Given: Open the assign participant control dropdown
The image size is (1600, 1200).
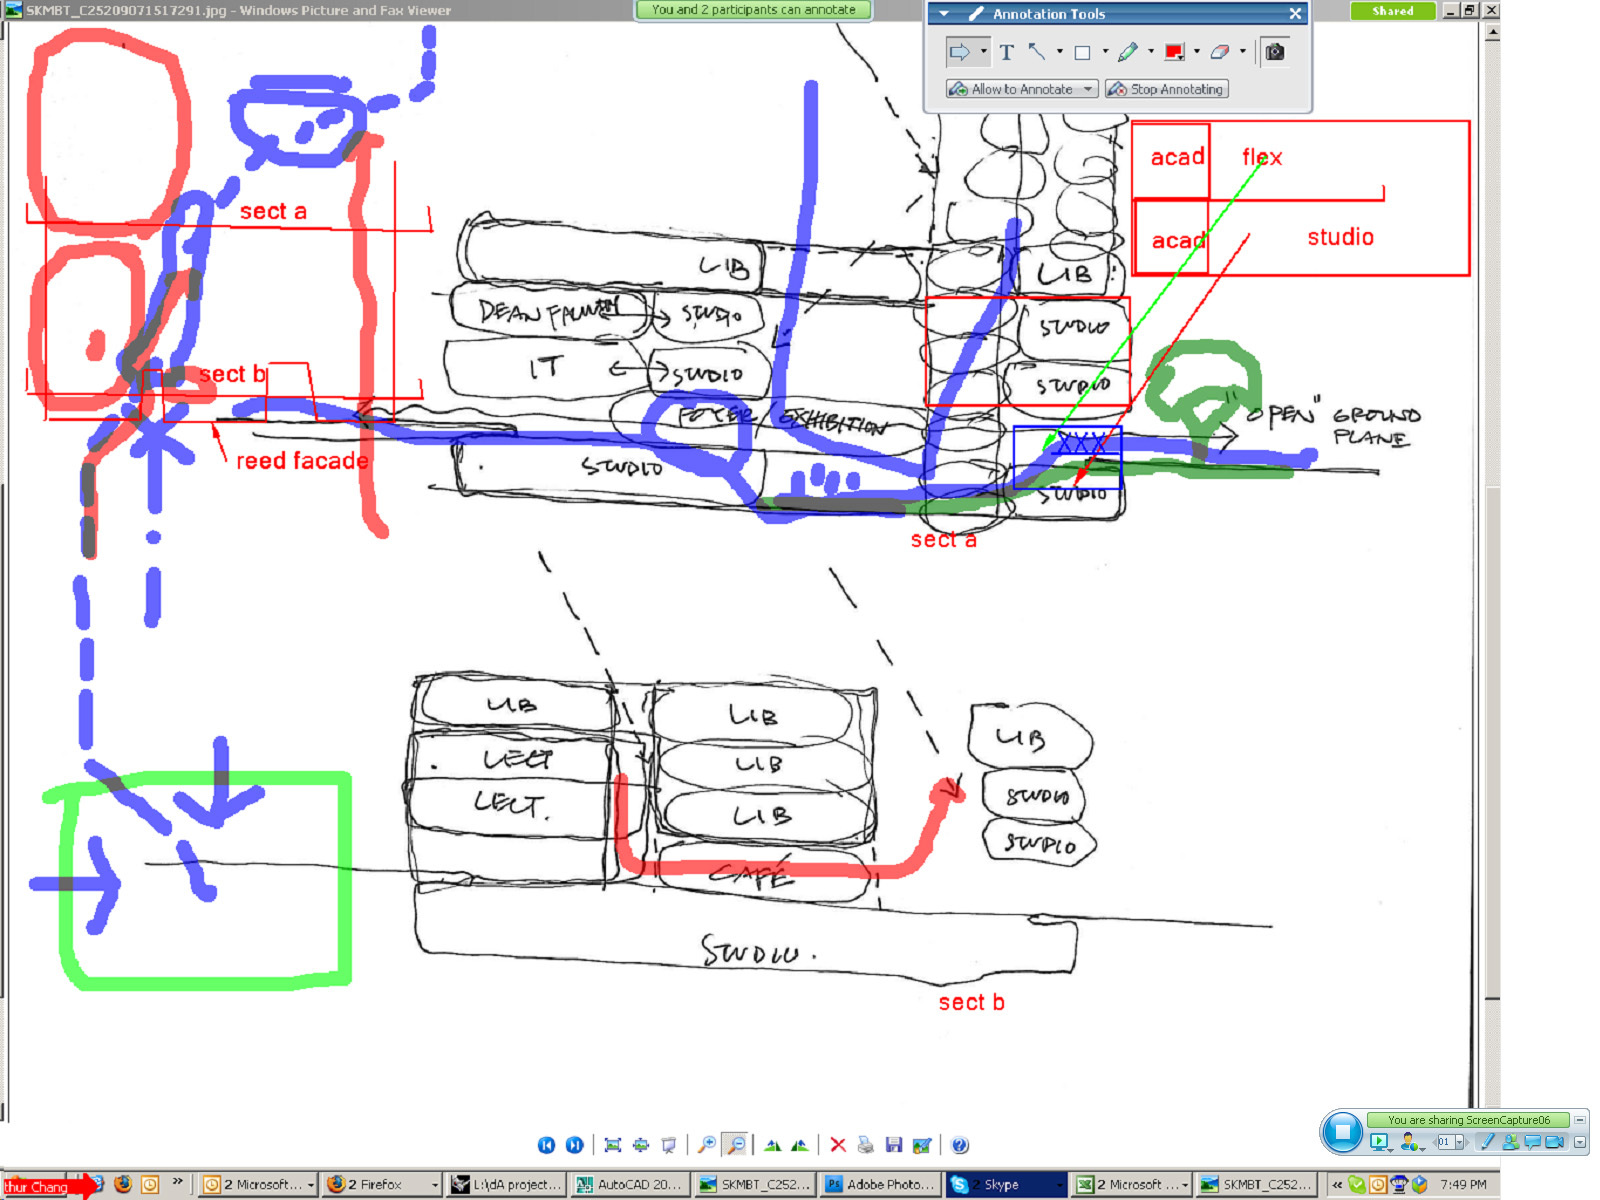Looking at the screenshot, I should point(1412,1142).
